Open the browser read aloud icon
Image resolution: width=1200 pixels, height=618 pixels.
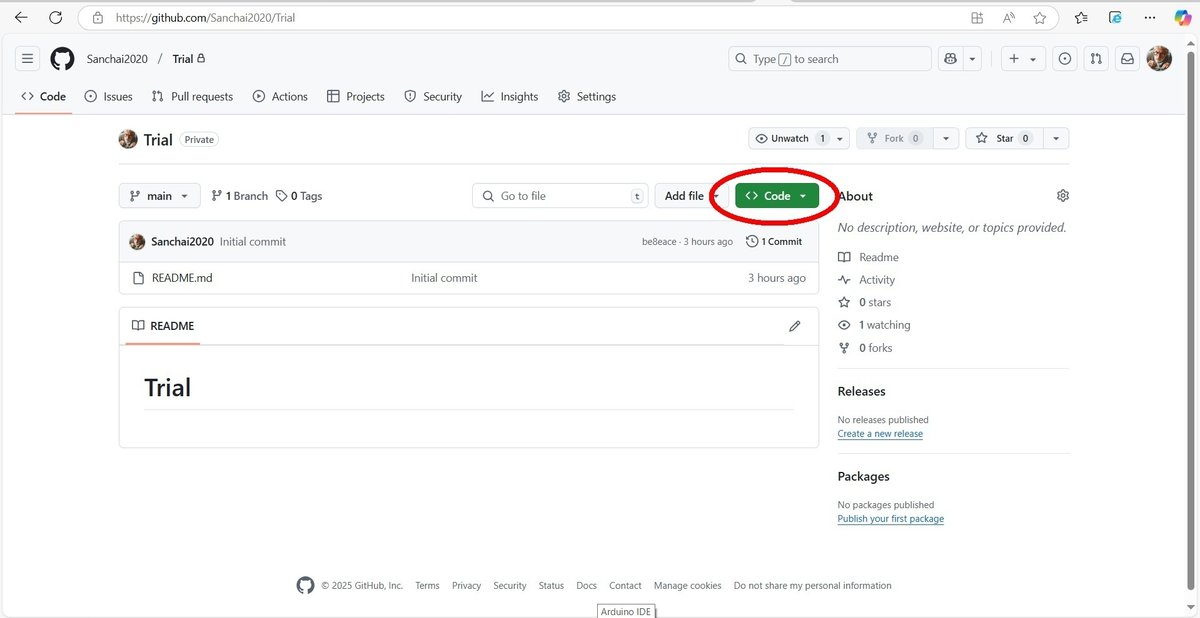pos(1009,17)
